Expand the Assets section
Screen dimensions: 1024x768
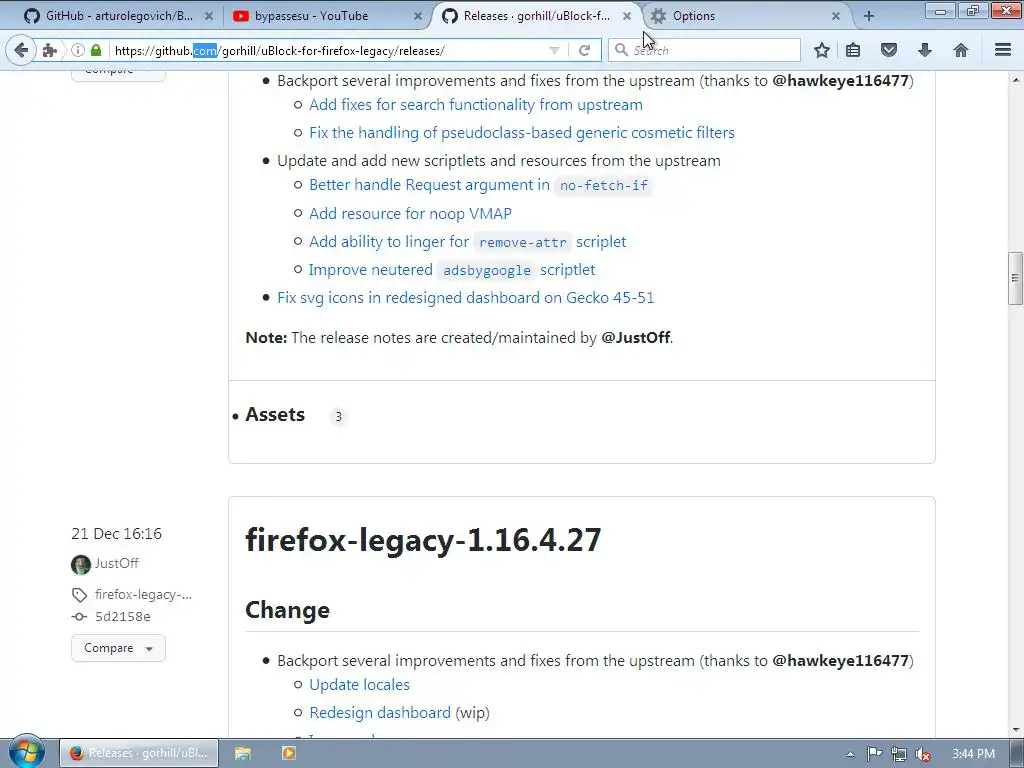[x=275, y=415]
